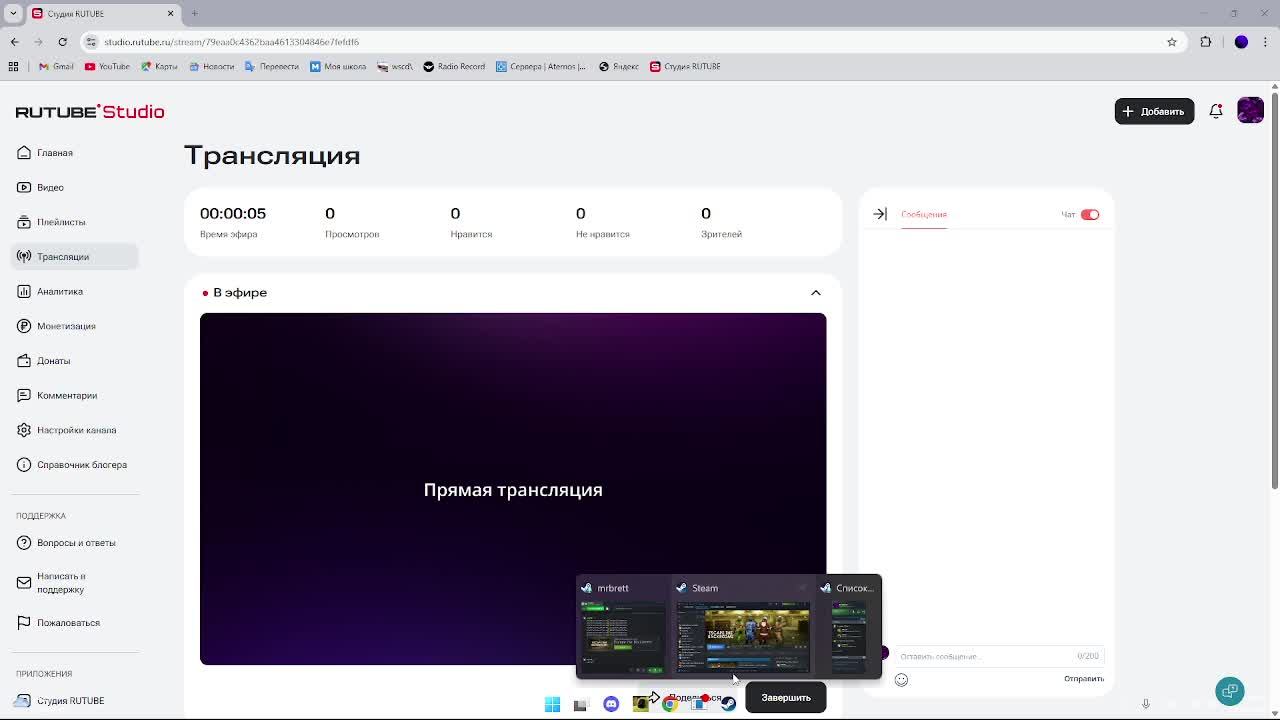The width and height of the screenshot is (1280, 720).
Task: Open Студия RUTUBE bookmark
Action: [x=685, y=66]
